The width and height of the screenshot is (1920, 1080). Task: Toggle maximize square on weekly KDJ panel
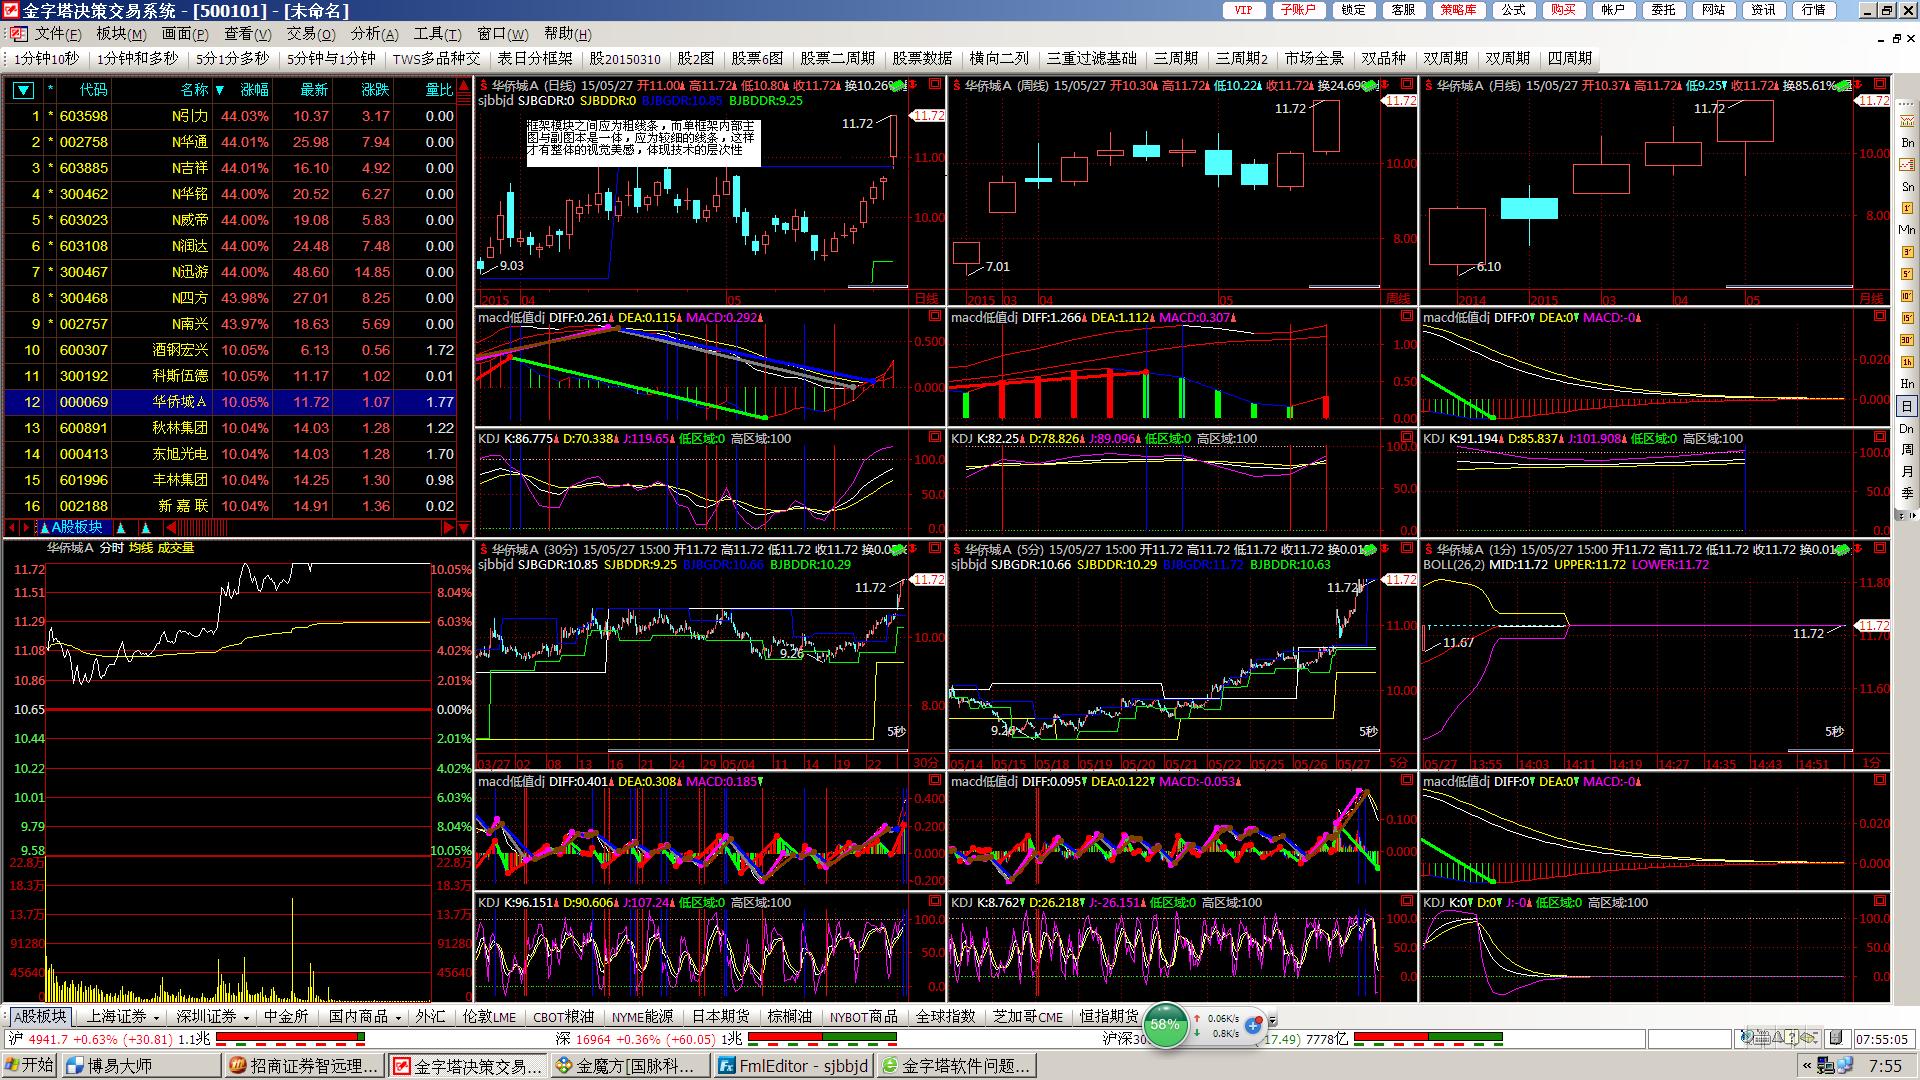click(x=1407, y=437)
